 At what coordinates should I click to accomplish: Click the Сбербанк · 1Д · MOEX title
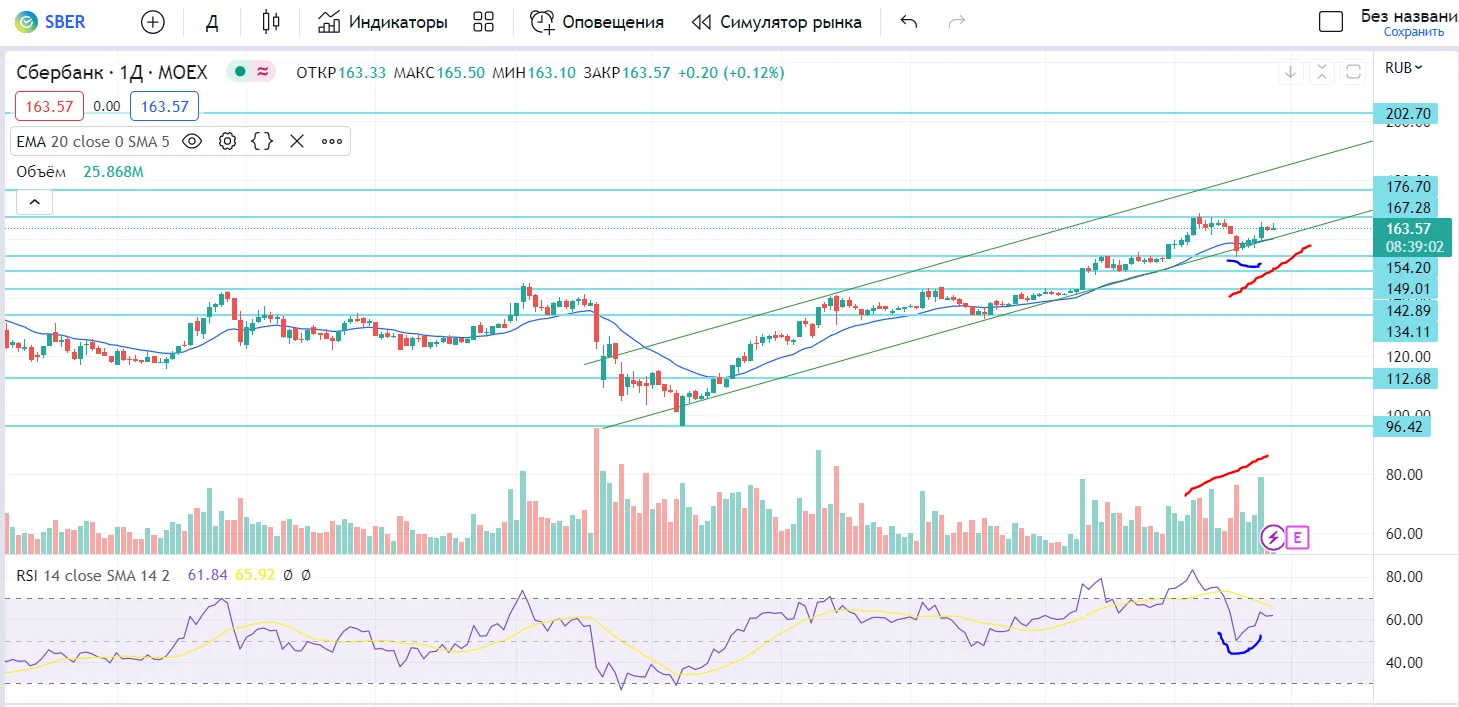click(112, 72)
